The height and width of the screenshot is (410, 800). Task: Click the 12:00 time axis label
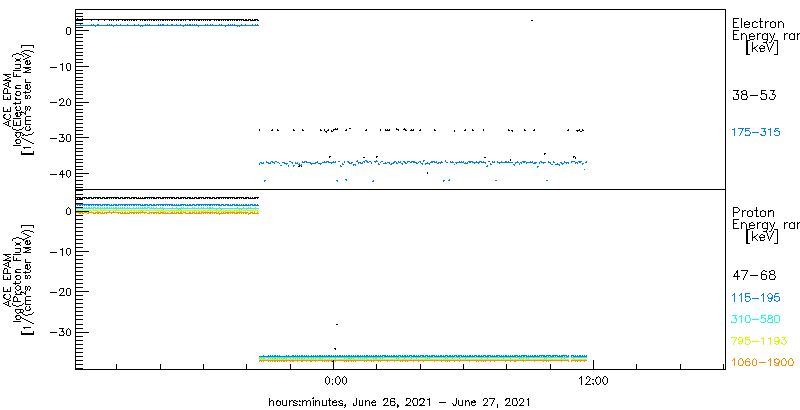tap(595, 380)
